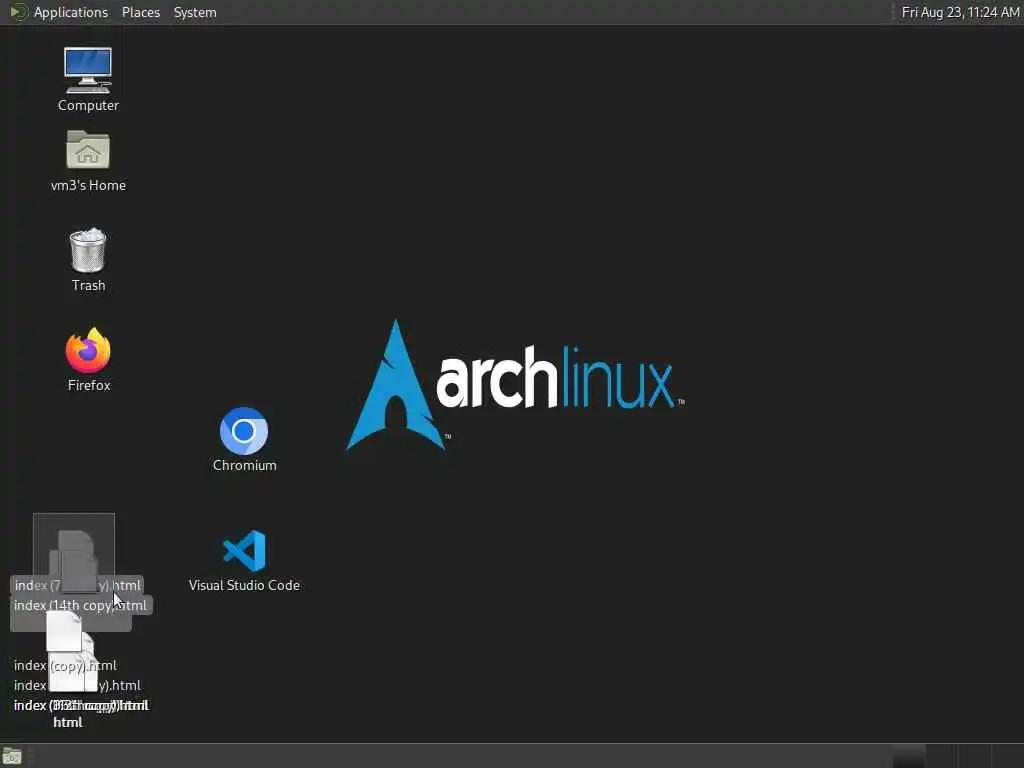Click the 'Visual Studio Code' label text

click(x=244, y=585)
